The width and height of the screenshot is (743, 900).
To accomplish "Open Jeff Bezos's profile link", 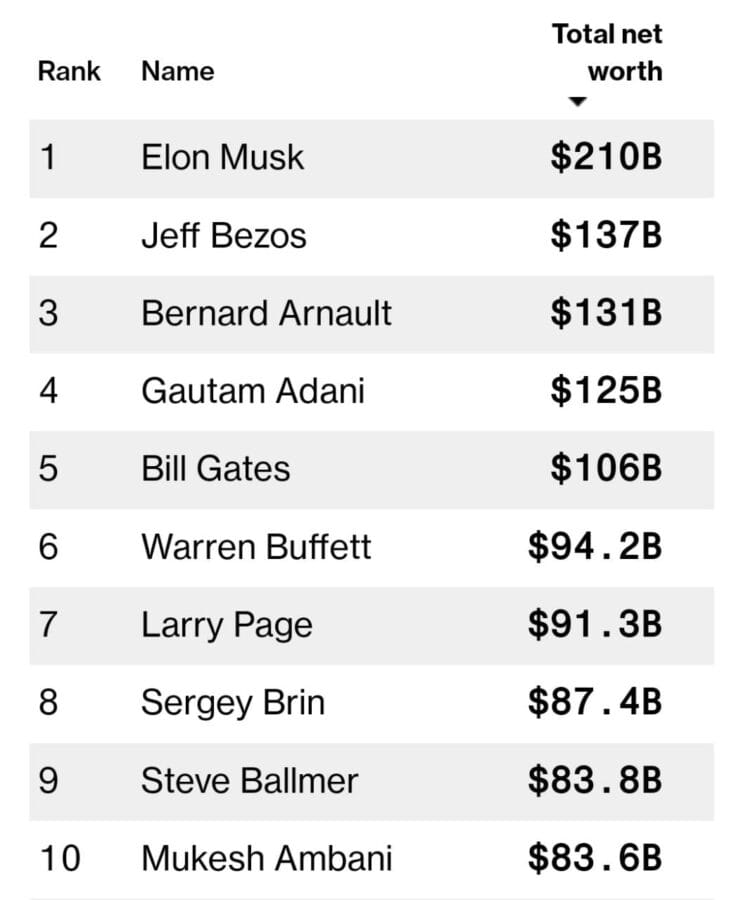I will [224, 235].
